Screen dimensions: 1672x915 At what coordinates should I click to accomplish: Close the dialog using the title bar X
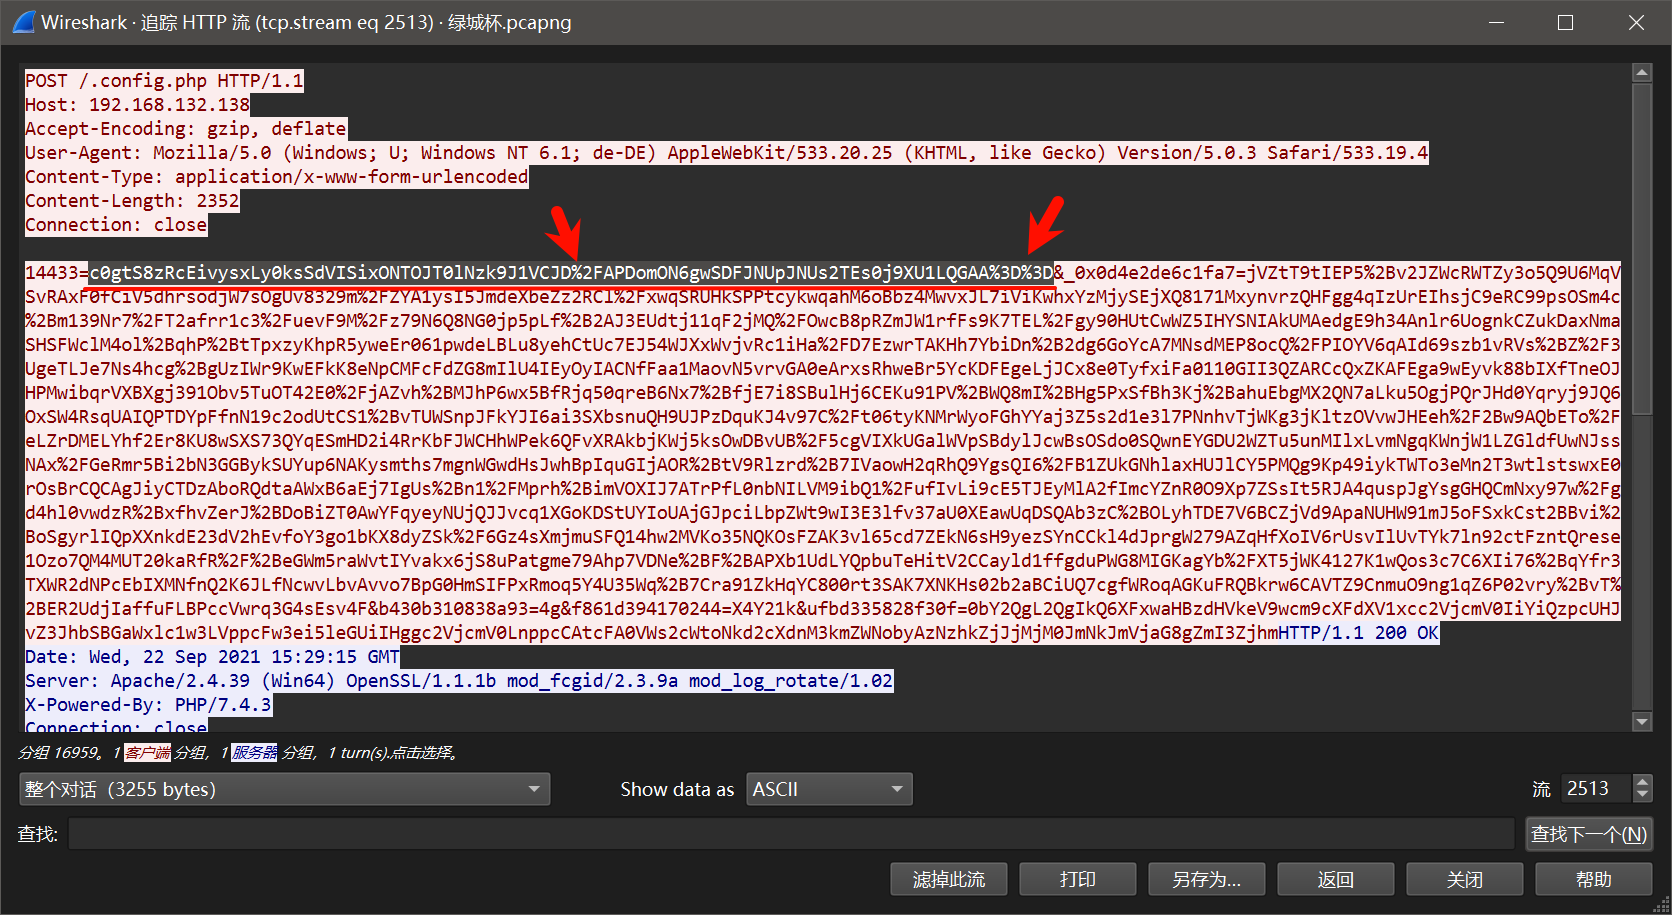1636,22
